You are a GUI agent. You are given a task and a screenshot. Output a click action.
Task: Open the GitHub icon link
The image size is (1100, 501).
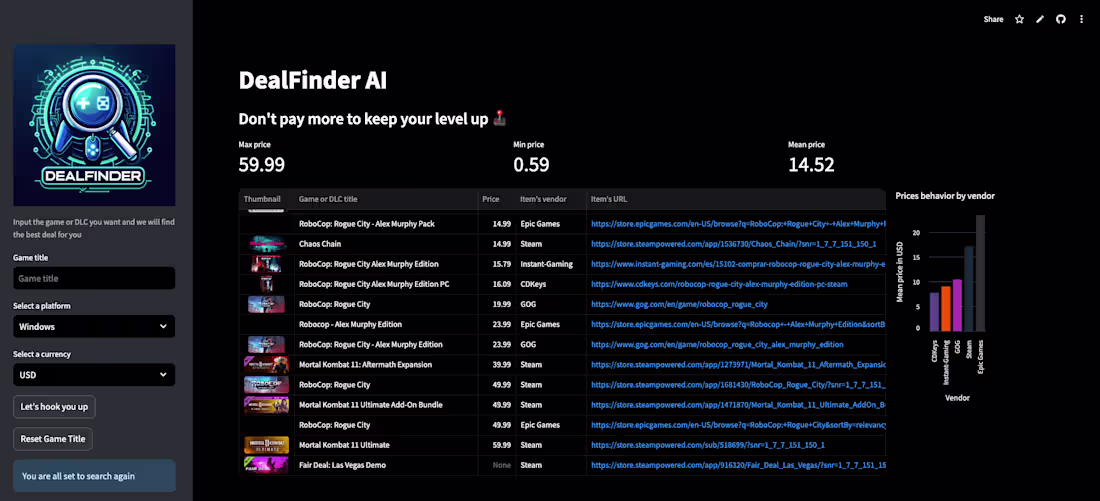click(x=1061, y=20)
